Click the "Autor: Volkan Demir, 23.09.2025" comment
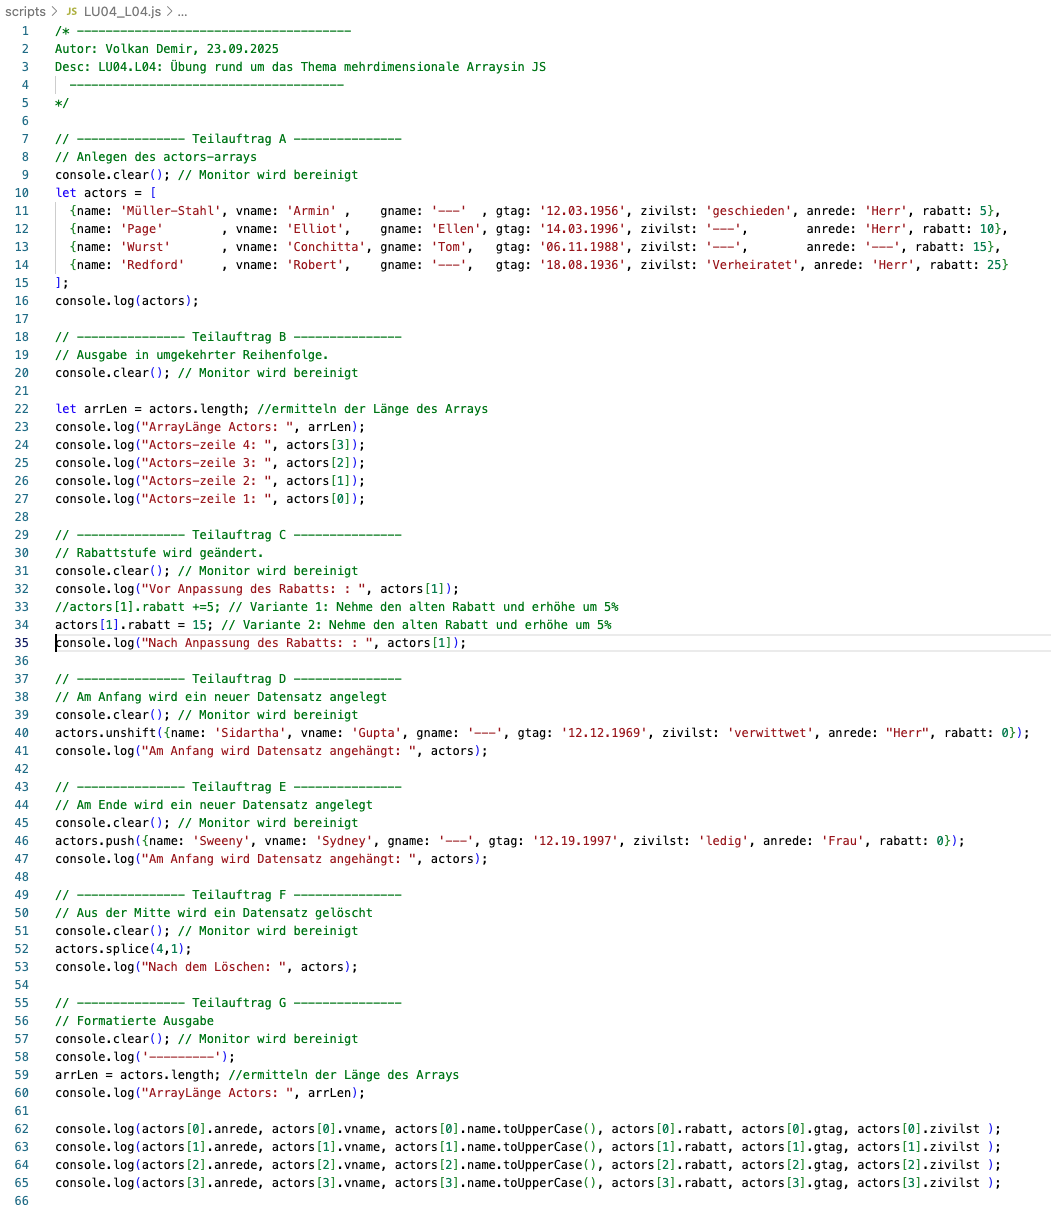 click(x=167, y=49)
